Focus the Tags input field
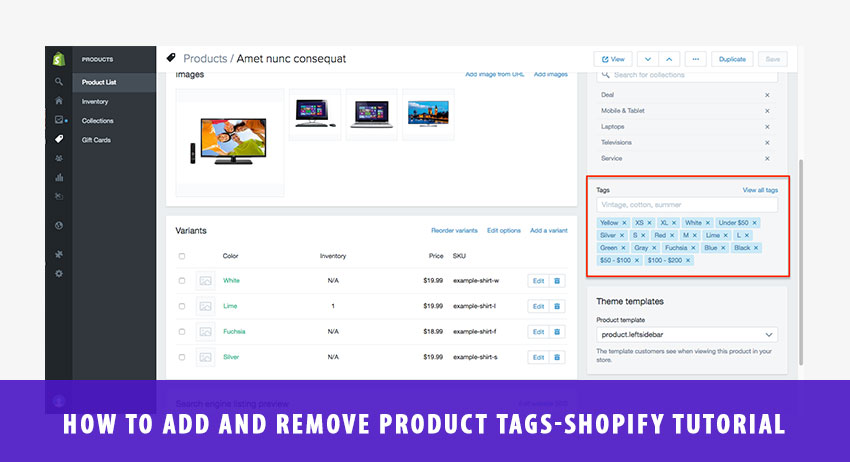This screenshot has height=462, width=850. [x=687, y=205]
